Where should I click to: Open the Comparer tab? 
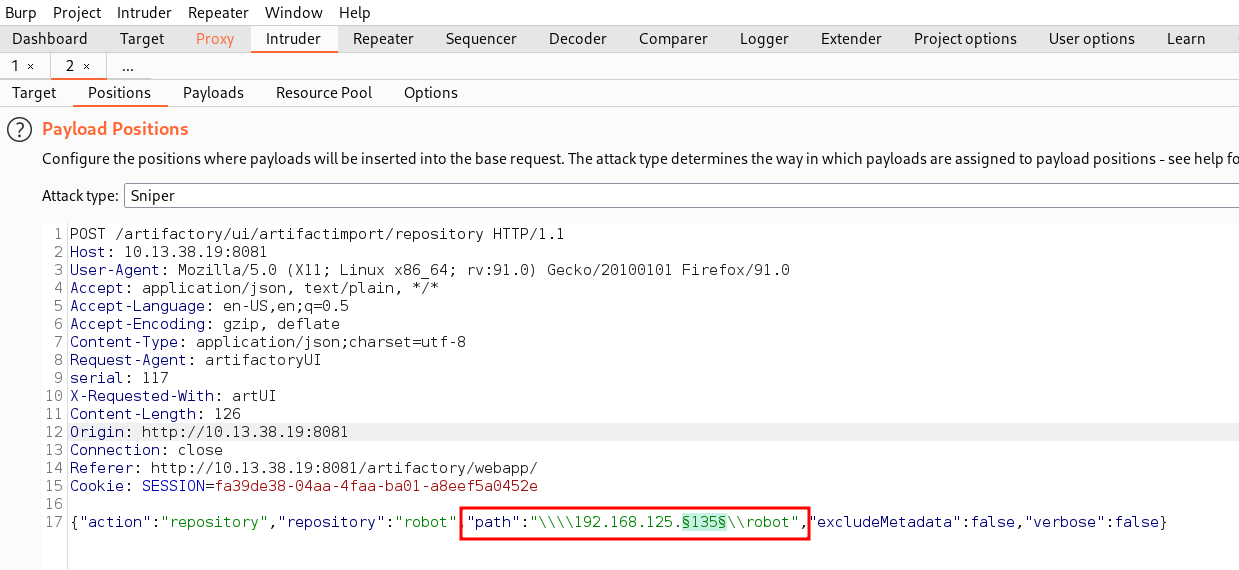click(673, 39)
